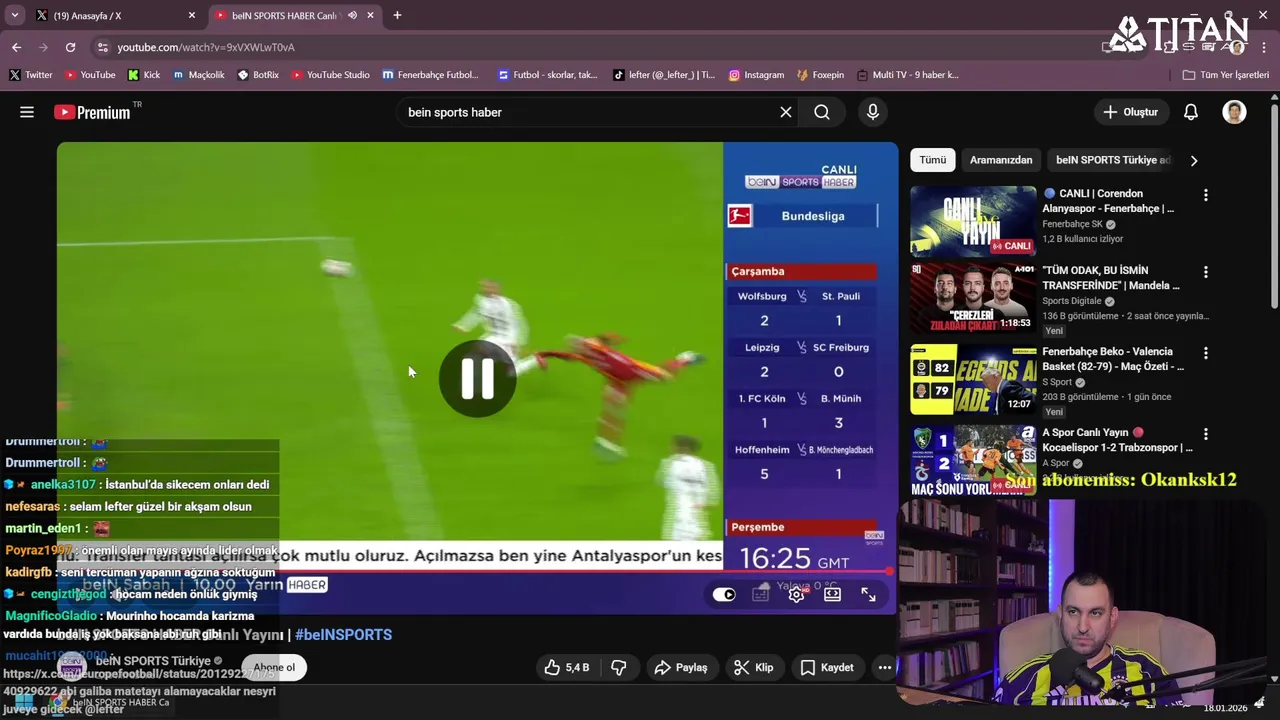Select the Tümü filter chip
The width and height of the screenshot is (1280, 720).
(933, 160)
